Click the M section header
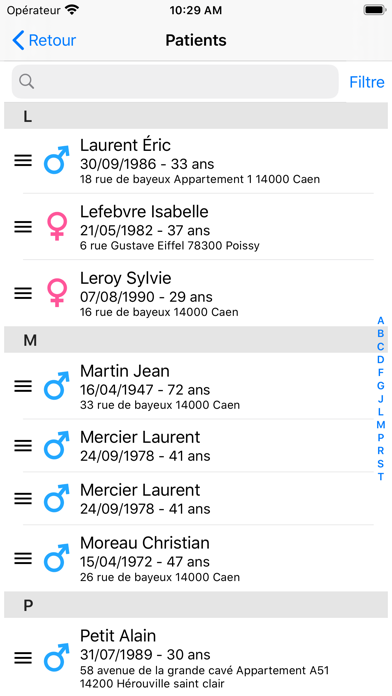392x696 pixels. [196, 340]
